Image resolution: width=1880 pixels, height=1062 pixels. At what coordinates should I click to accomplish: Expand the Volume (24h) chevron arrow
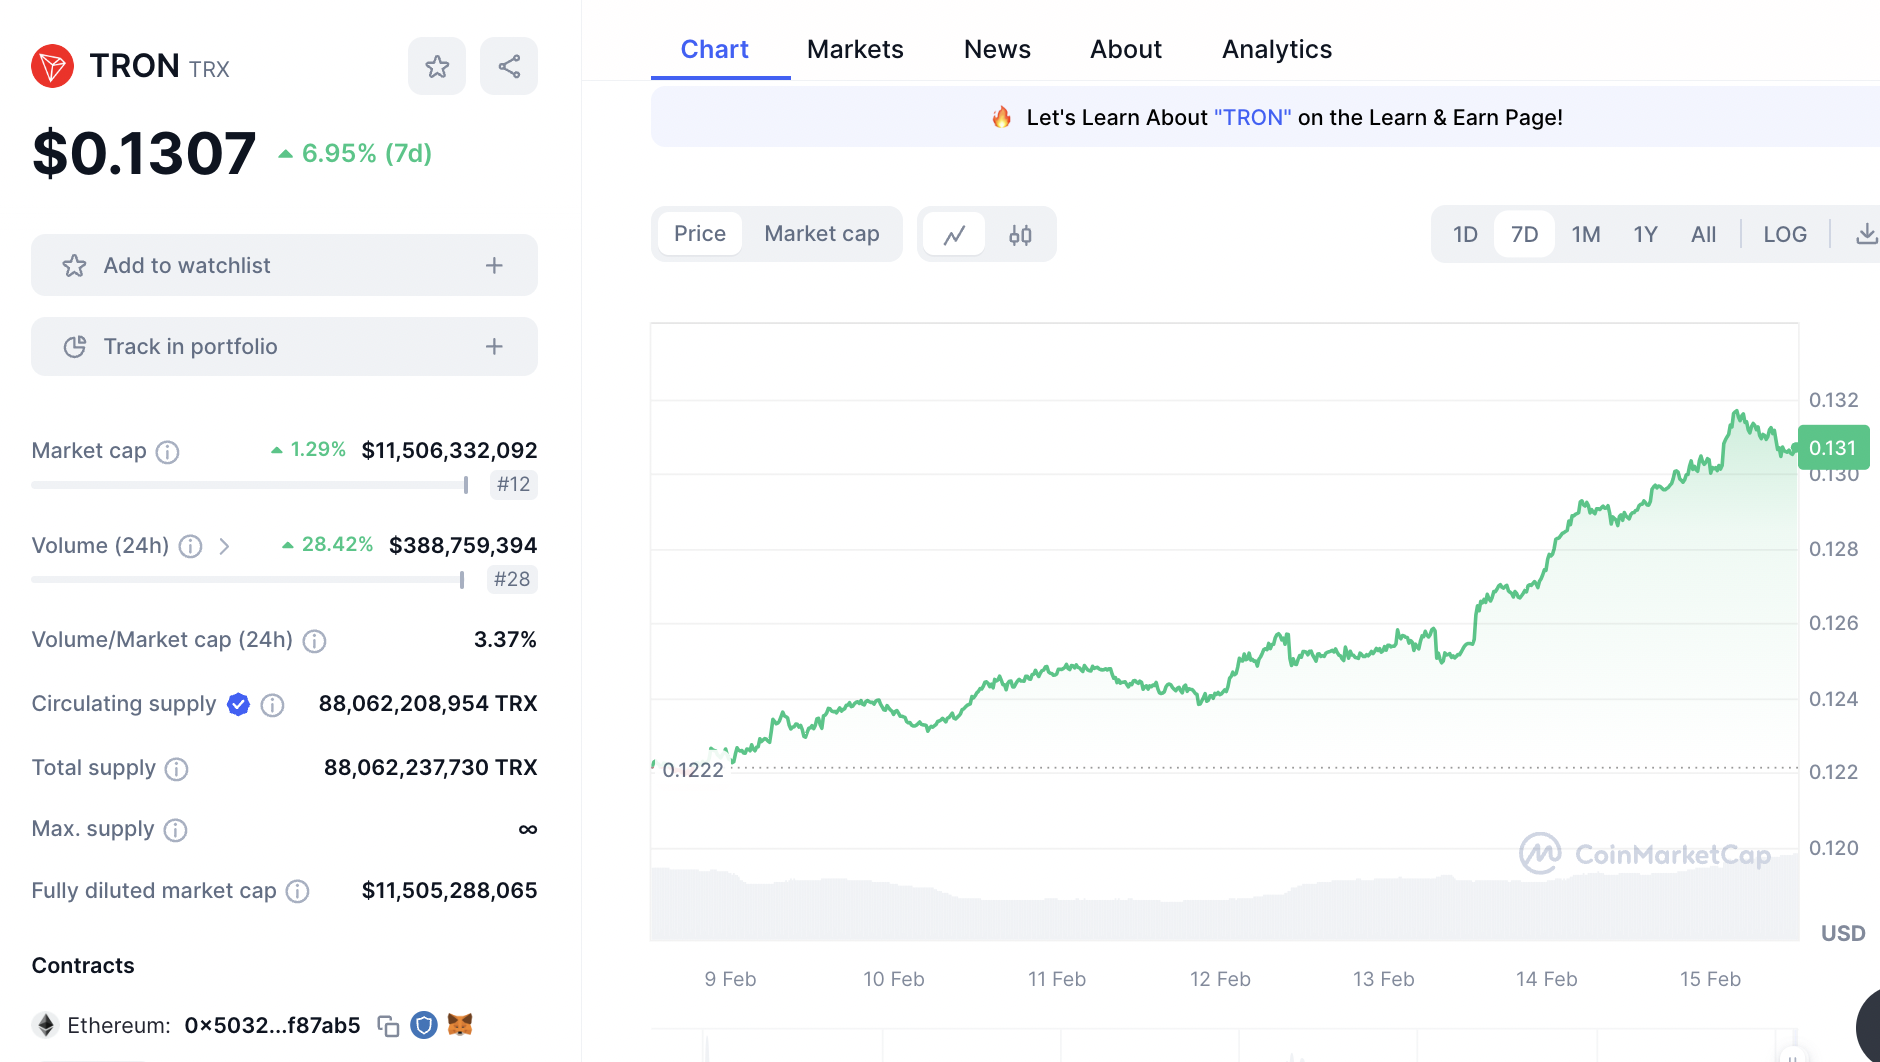225,546
